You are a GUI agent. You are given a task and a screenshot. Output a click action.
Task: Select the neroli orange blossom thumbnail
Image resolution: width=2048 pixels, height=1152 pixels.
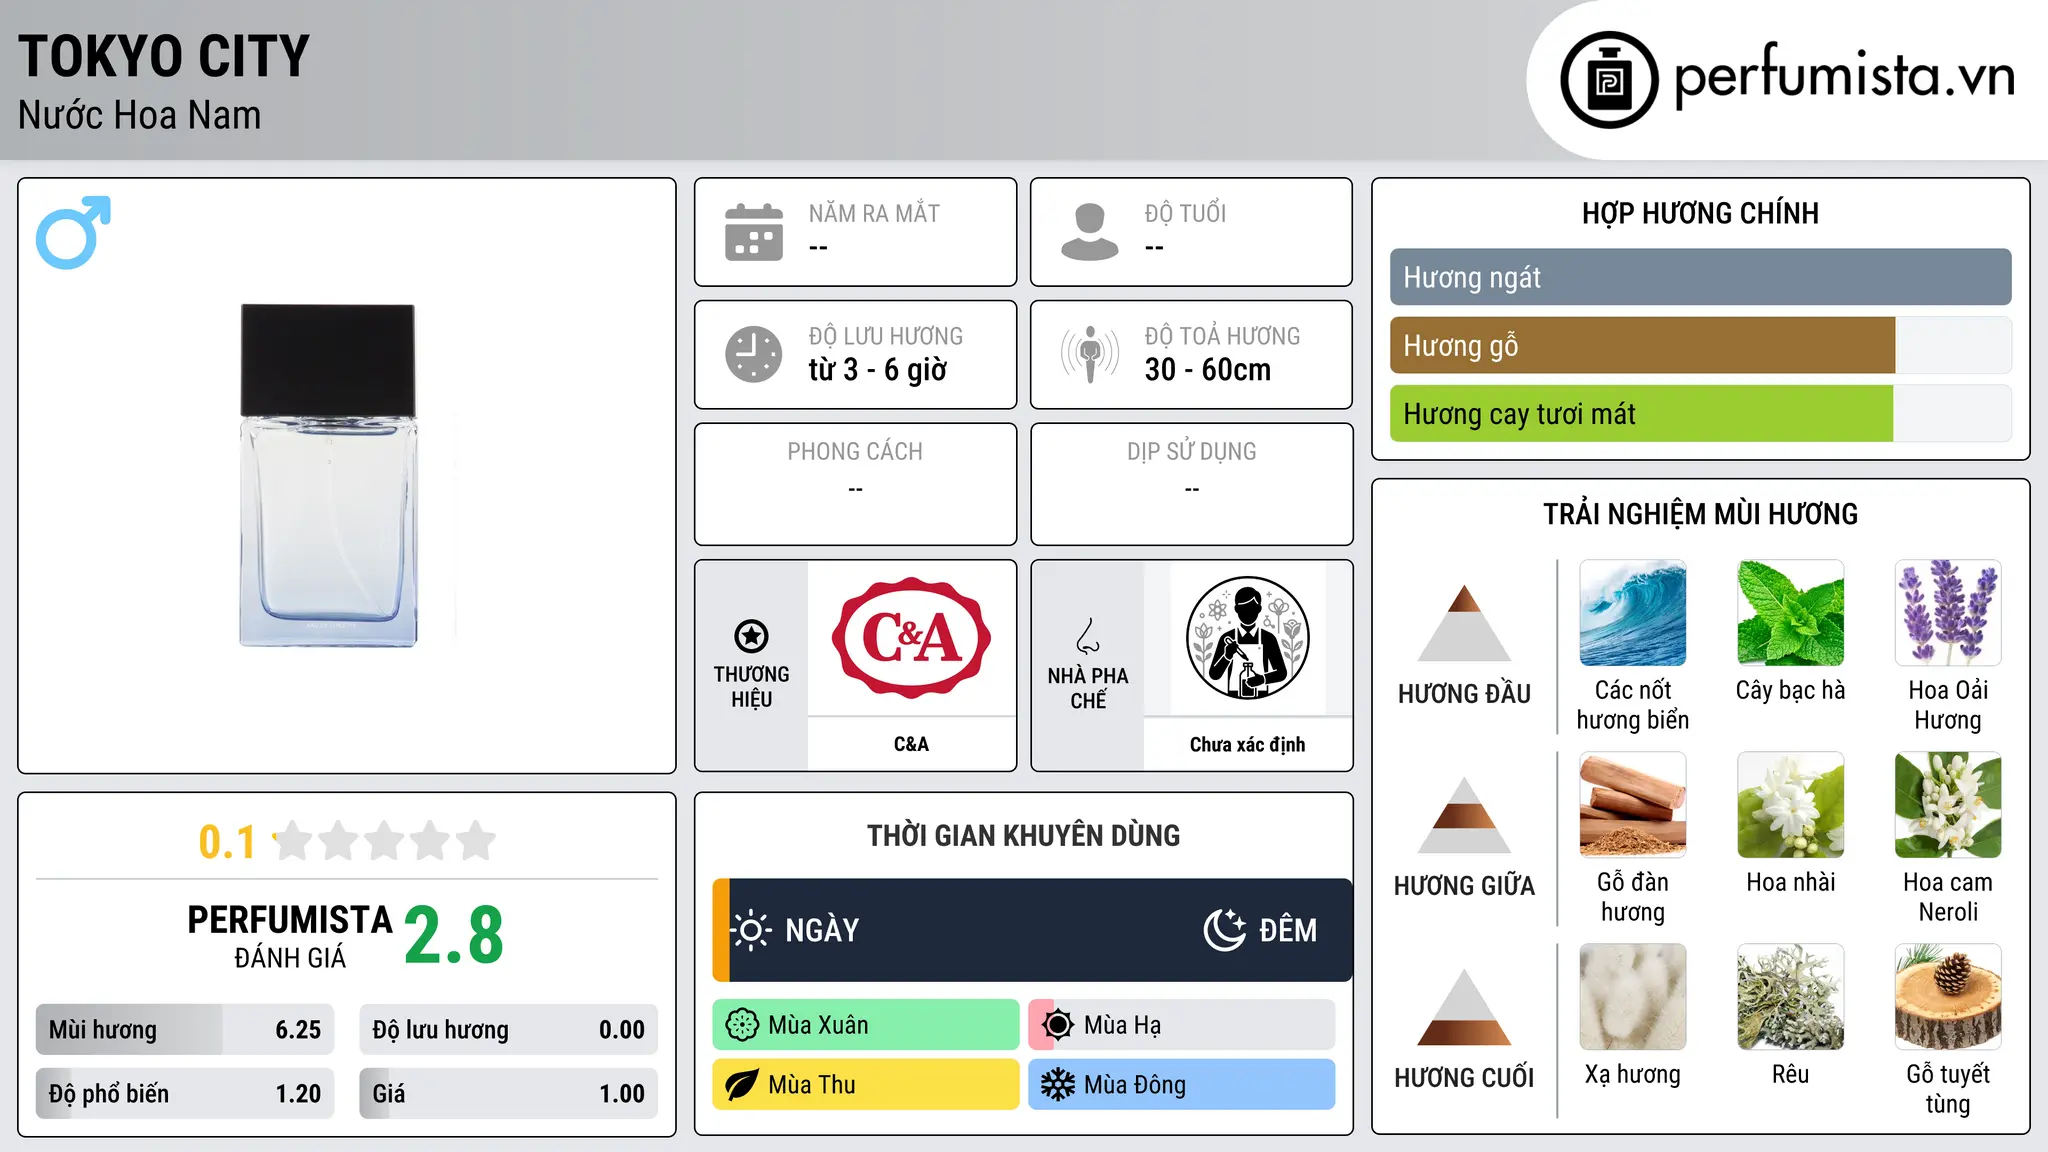coord(1948,805)
